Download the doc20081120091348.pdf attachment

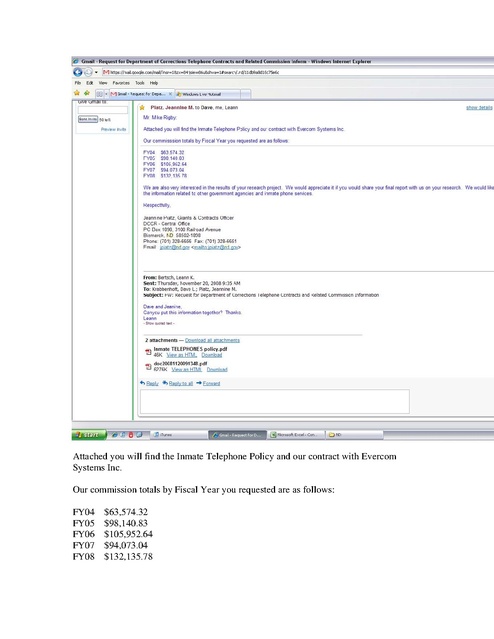pyautogui.click(x=217, y=370)
